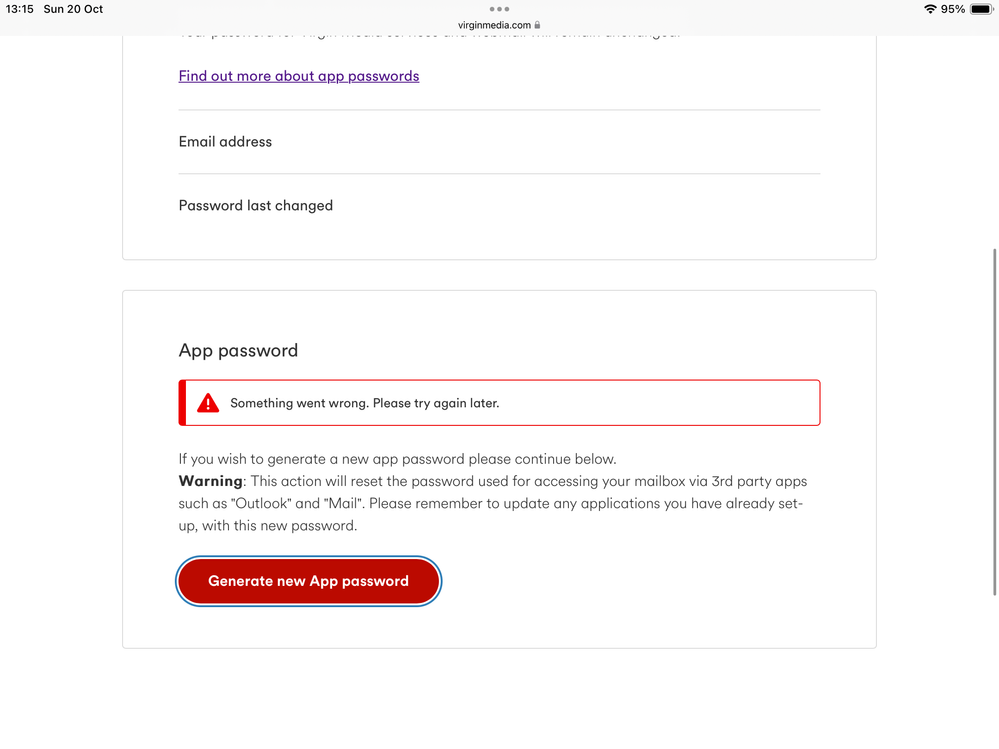Open the three-dot multitasking menu
999x749 pixels.
[x=499, y=9]
